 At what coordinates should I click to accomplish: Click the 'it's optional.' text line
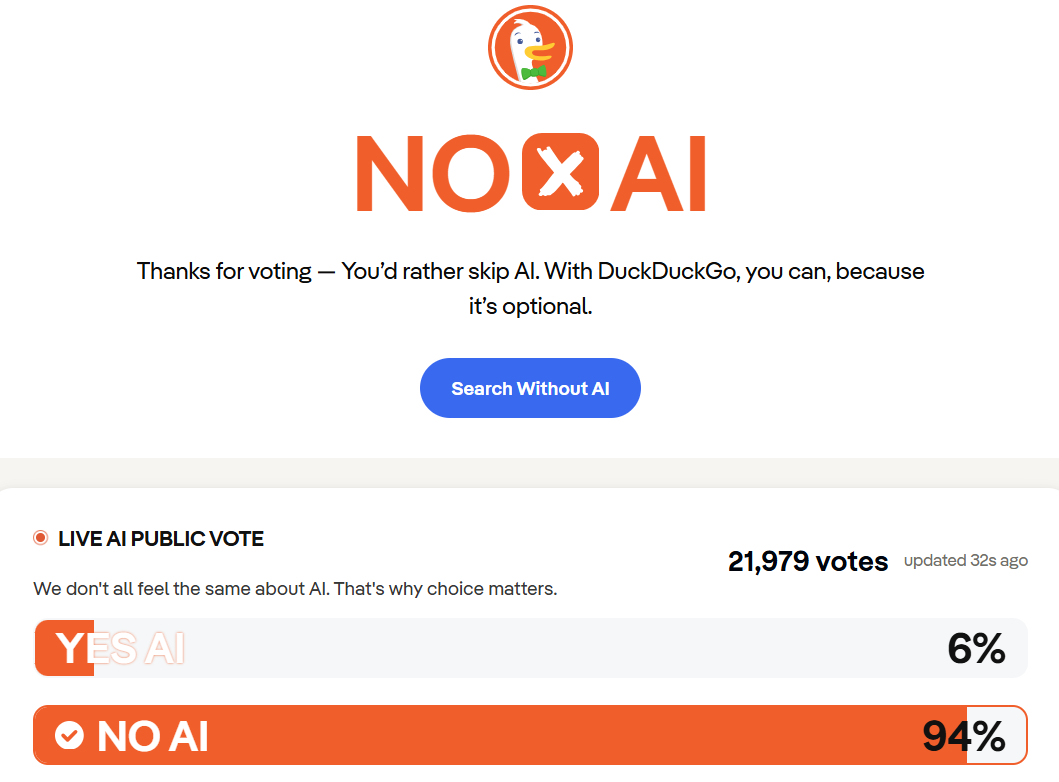coord(530,307)
